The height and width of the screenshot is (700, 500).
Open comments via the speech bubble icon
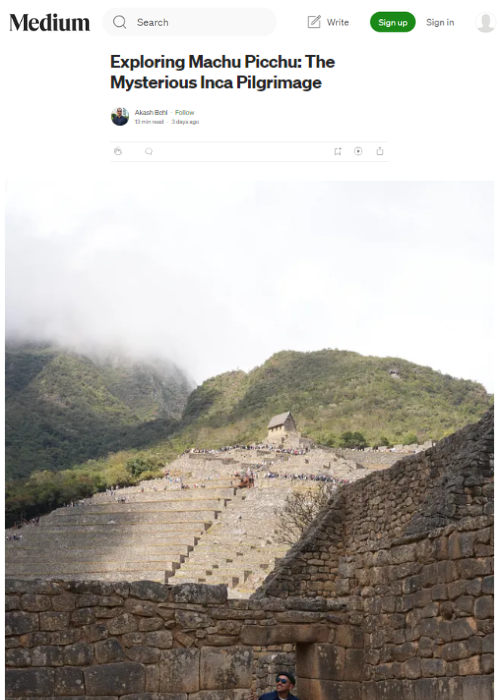click(149, 151)
